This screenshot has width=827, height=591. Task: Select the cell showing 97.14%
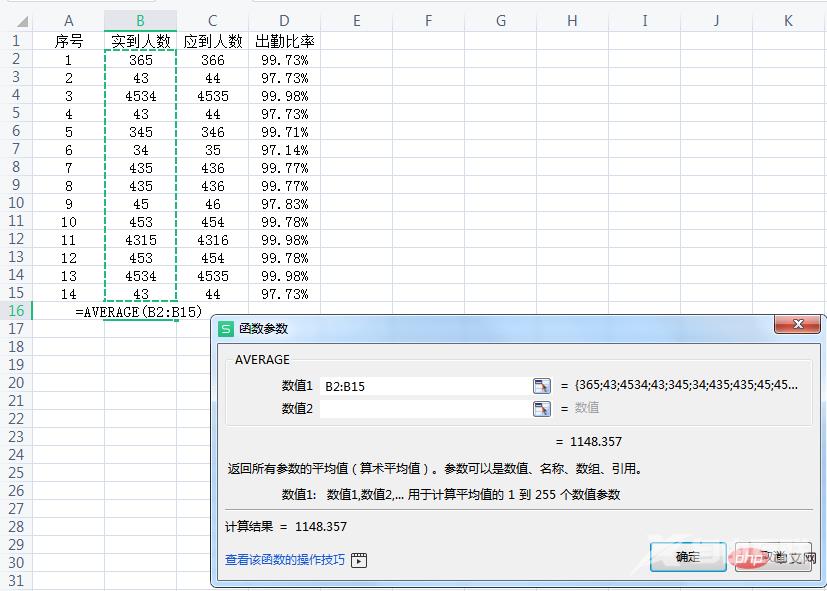[285, 150]
